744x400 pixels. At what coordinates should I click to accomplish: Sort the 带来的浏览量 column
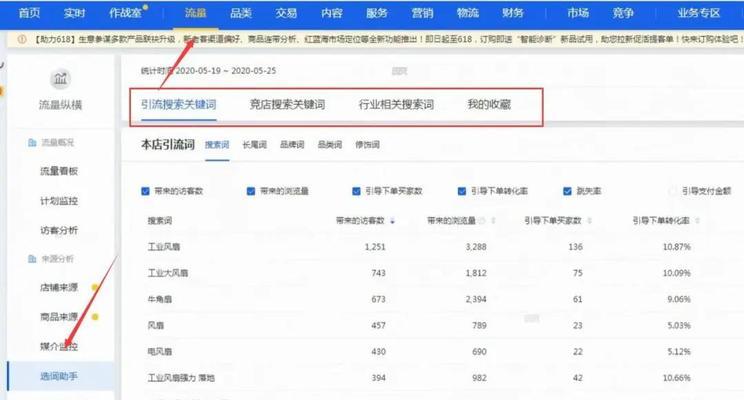click(494, 221)
